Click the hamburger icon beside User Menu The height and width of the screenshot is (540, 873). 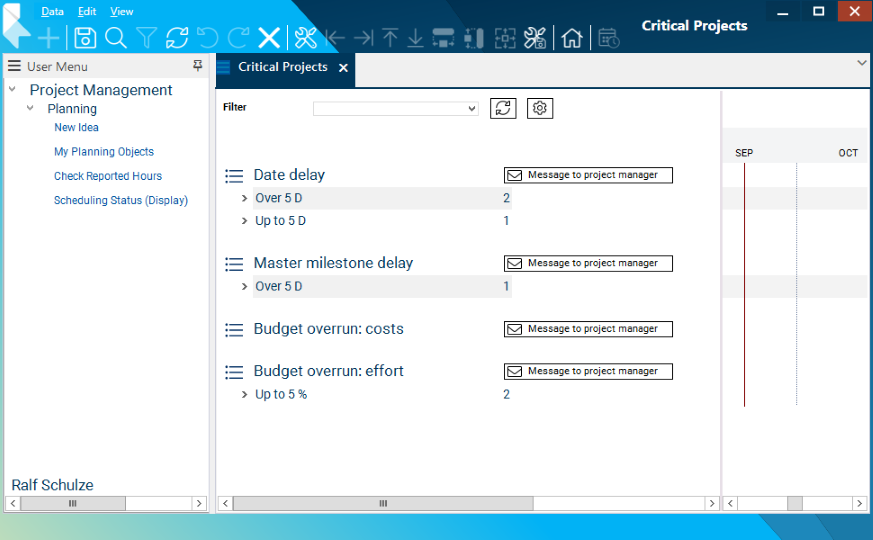(x=14, y=66)
